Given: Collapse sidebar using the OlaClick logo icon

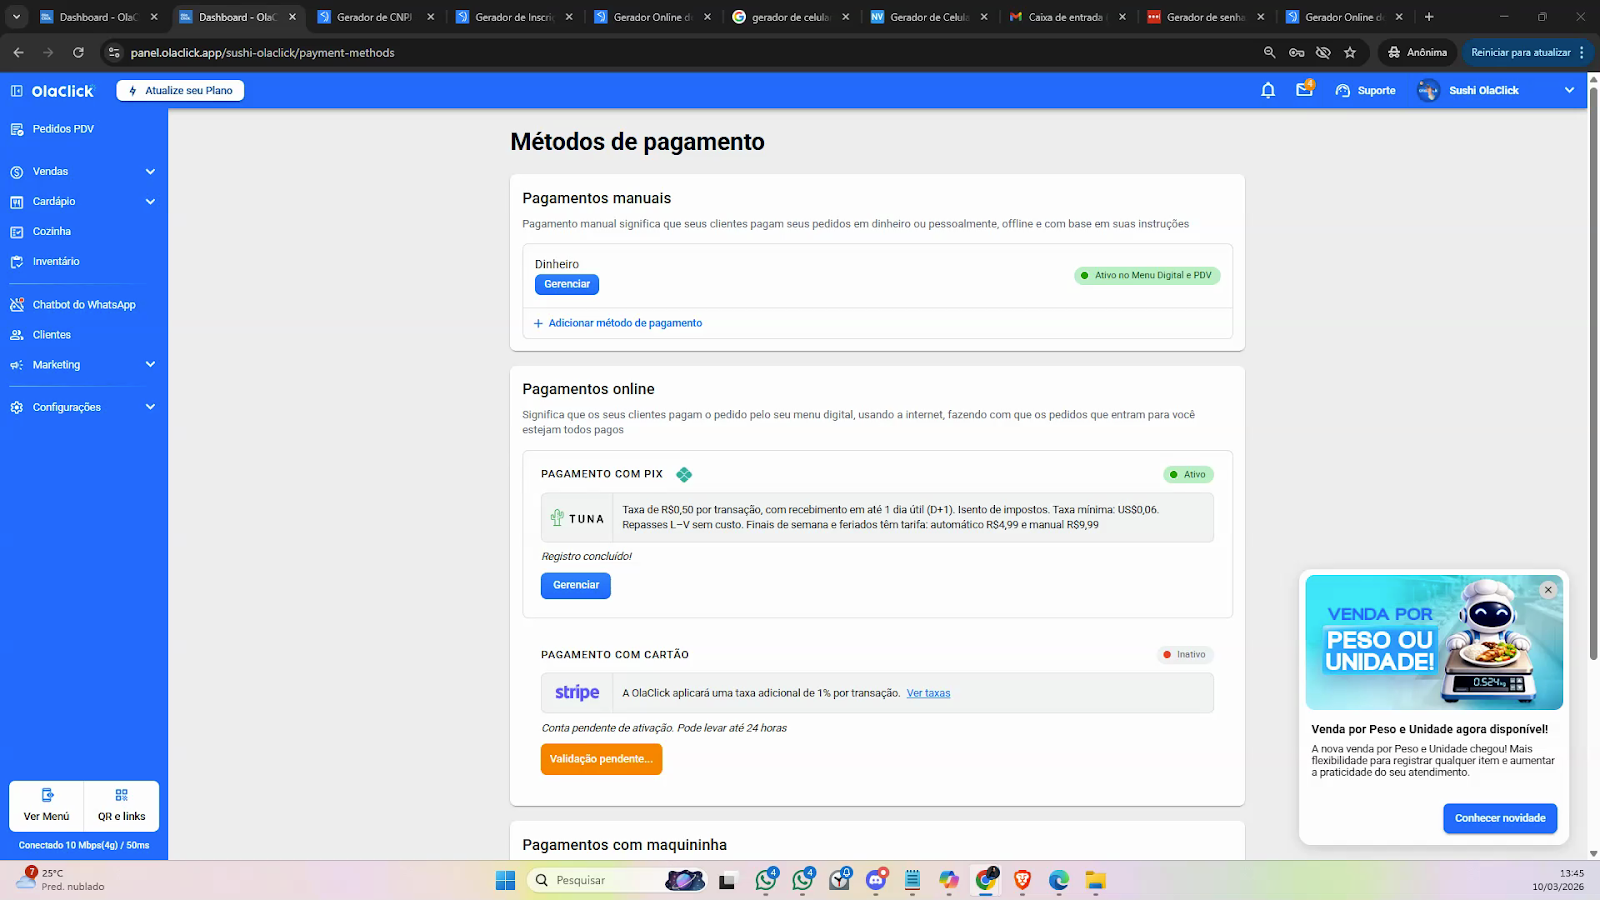Looking at the screenshot, I should pos(17,91).
